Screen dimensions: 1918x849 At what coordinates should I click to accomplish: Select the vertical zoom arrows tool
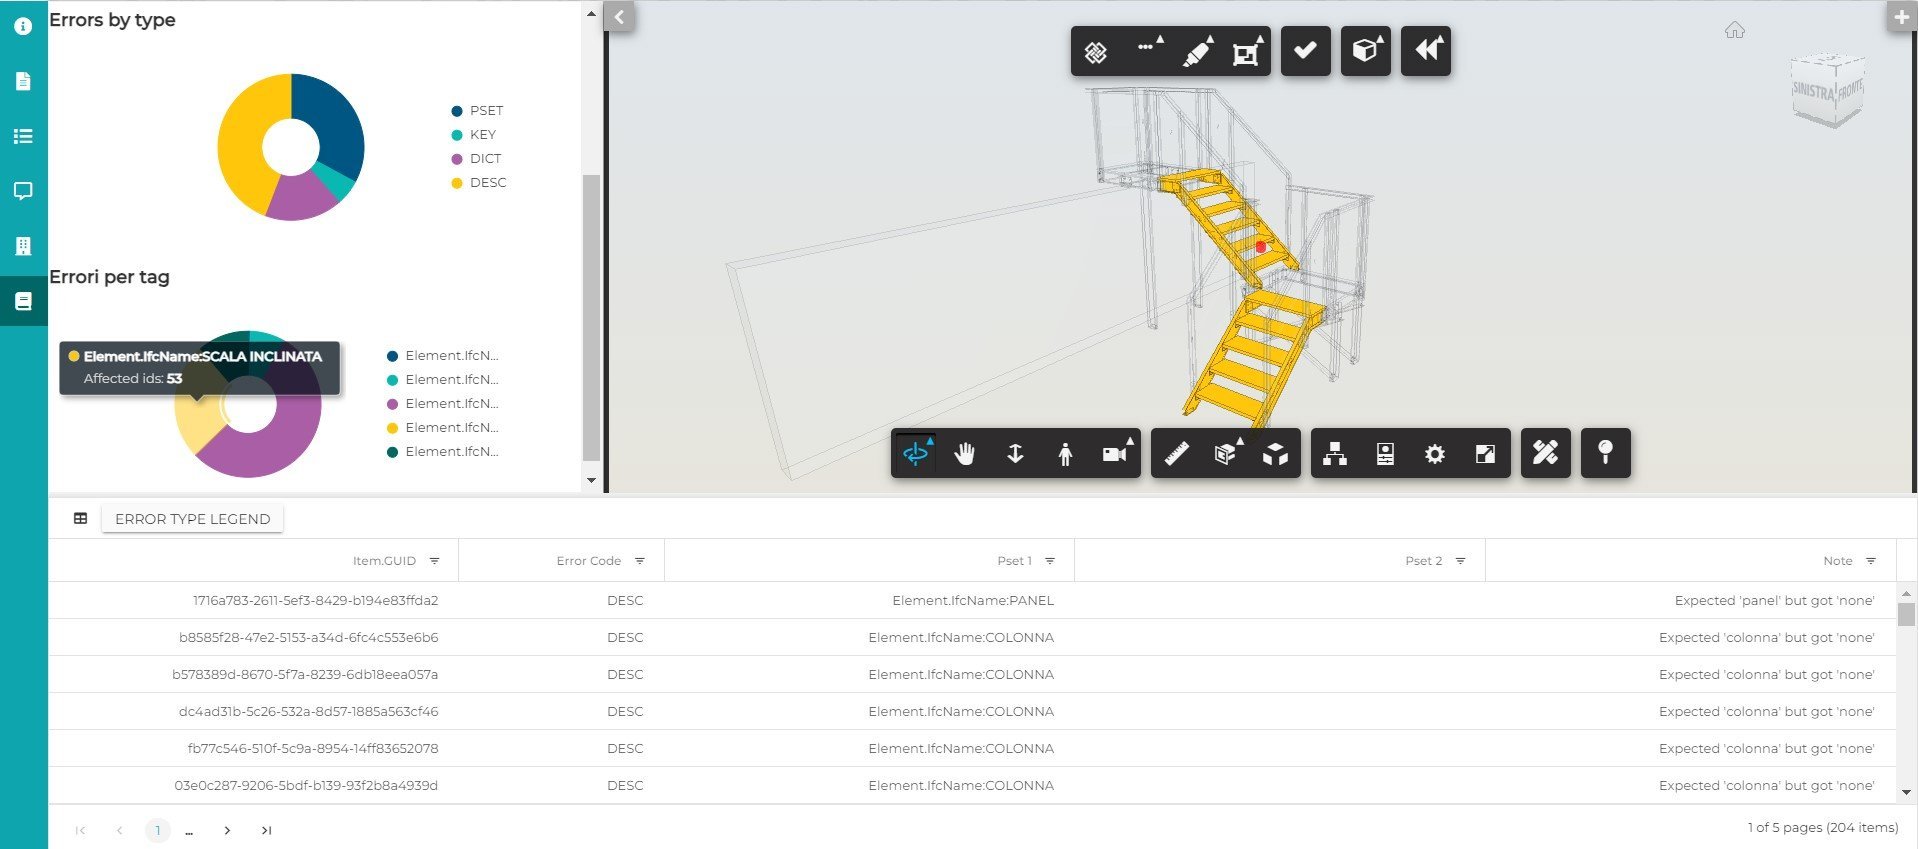point(1015,454)
